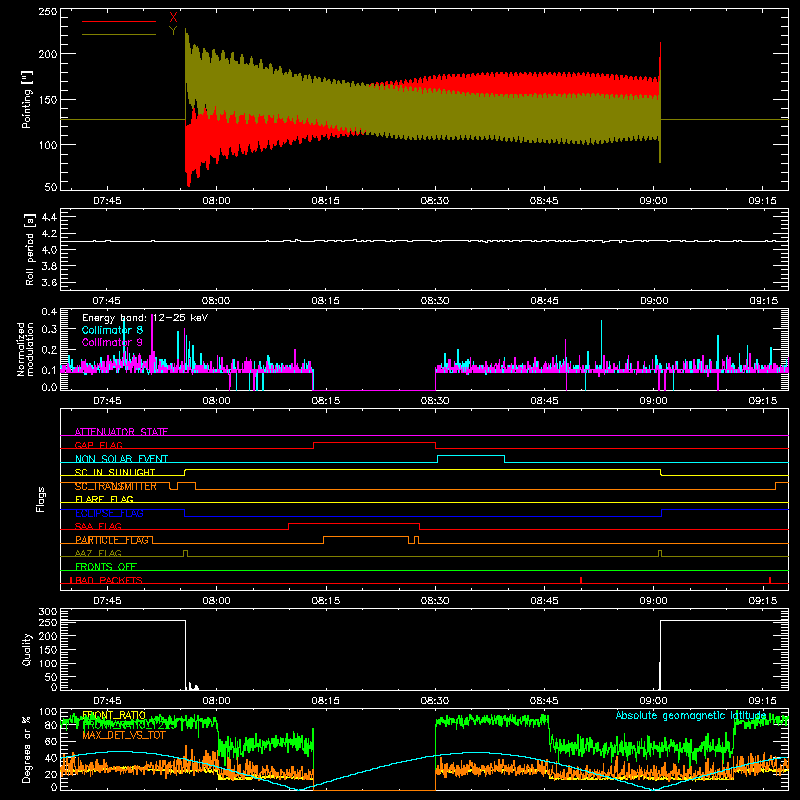Click the ECLIPSE_FLAG label
The image size is (800, 800).
(x=109, y=513)
